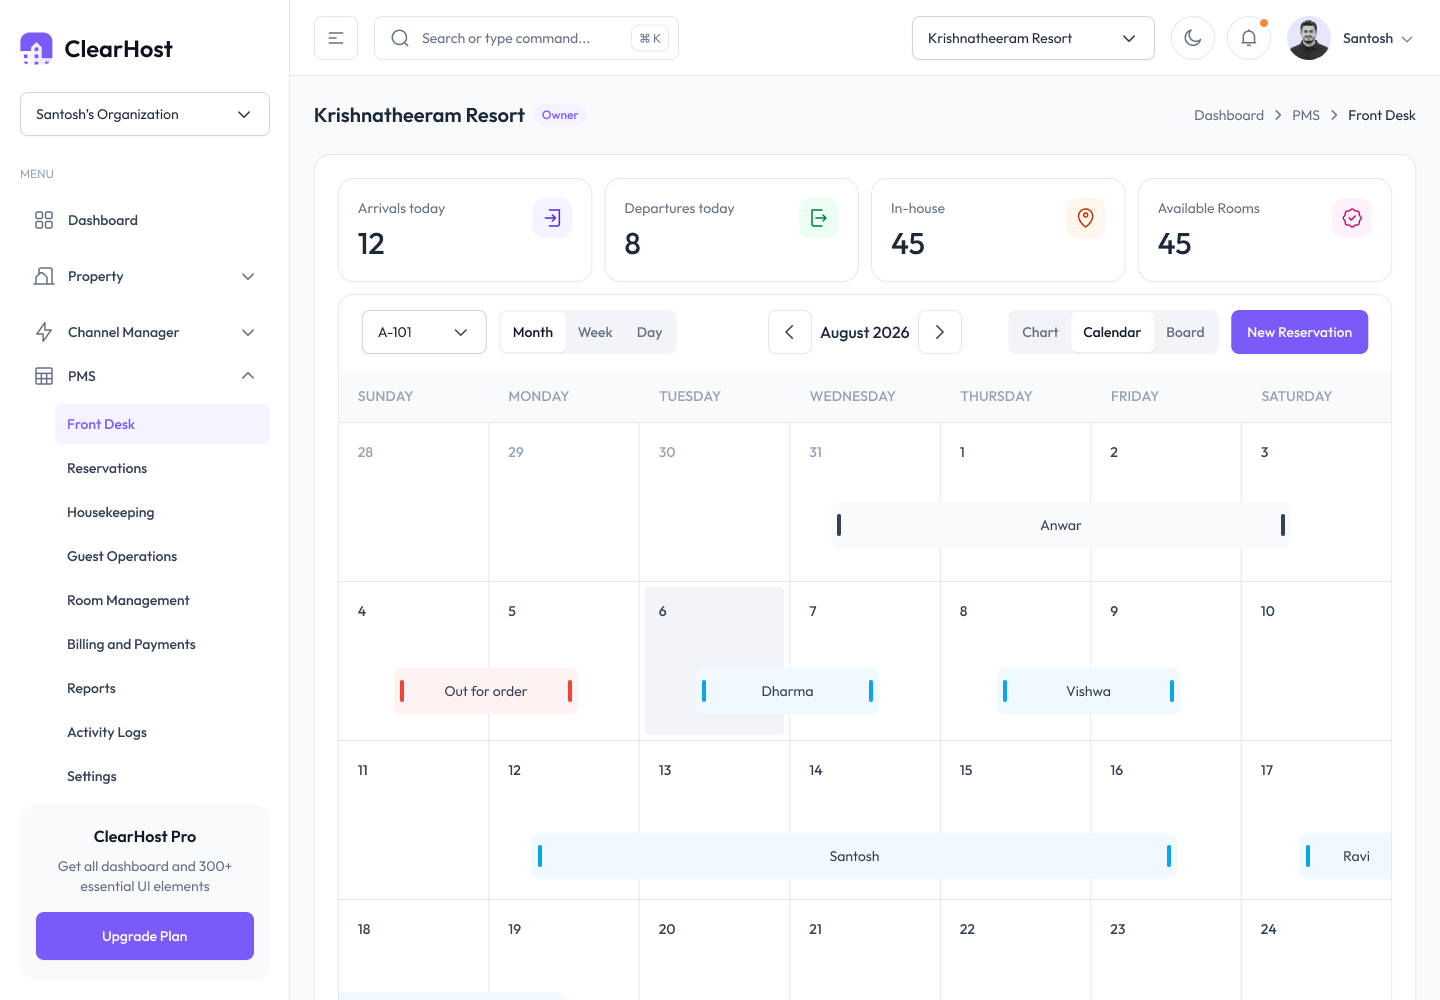1440x1000 pixels.
Task: Expand the Channel Manager menu
Action: [145, 332]
